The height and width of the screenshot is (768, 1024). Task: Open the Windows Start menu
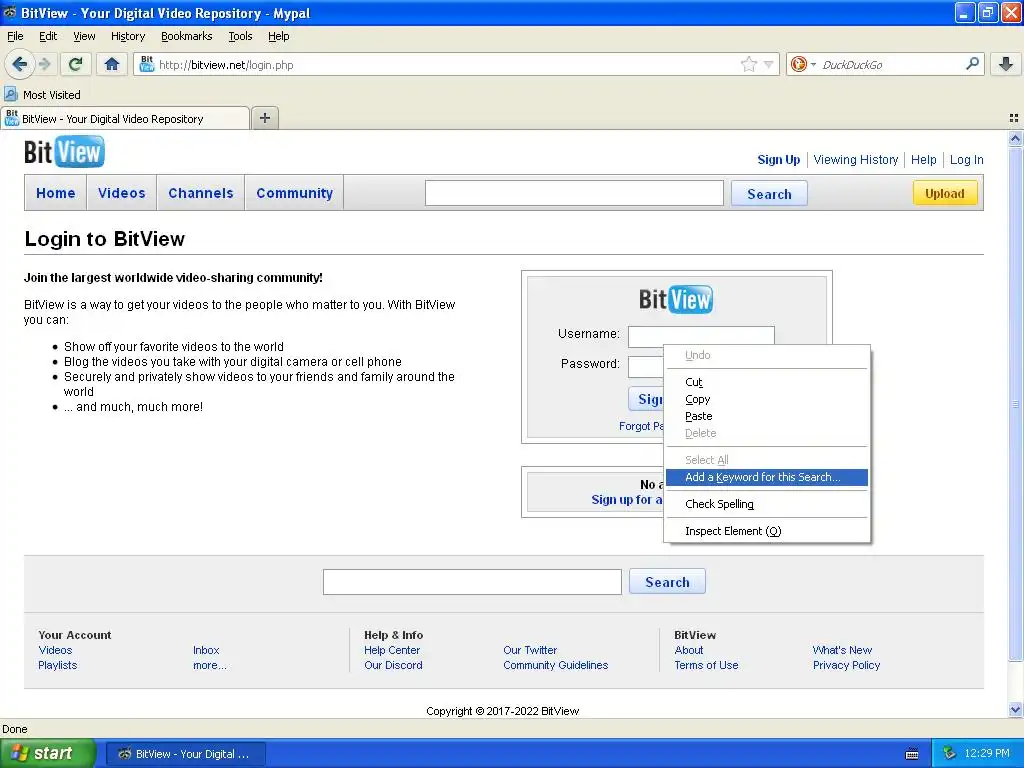tap(48, 753)
